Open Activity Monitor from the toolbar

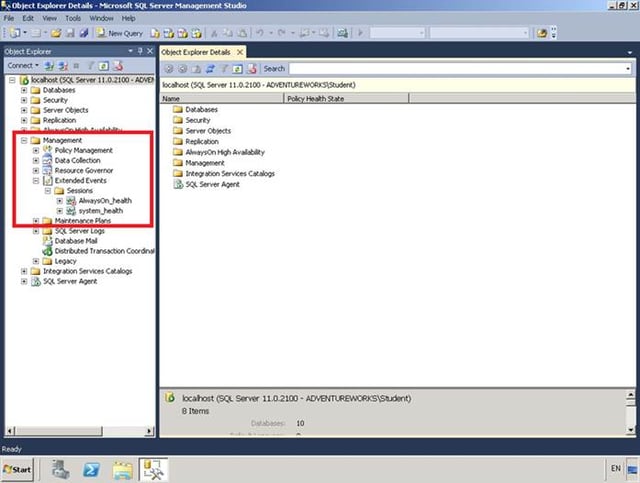click(342, 33)
